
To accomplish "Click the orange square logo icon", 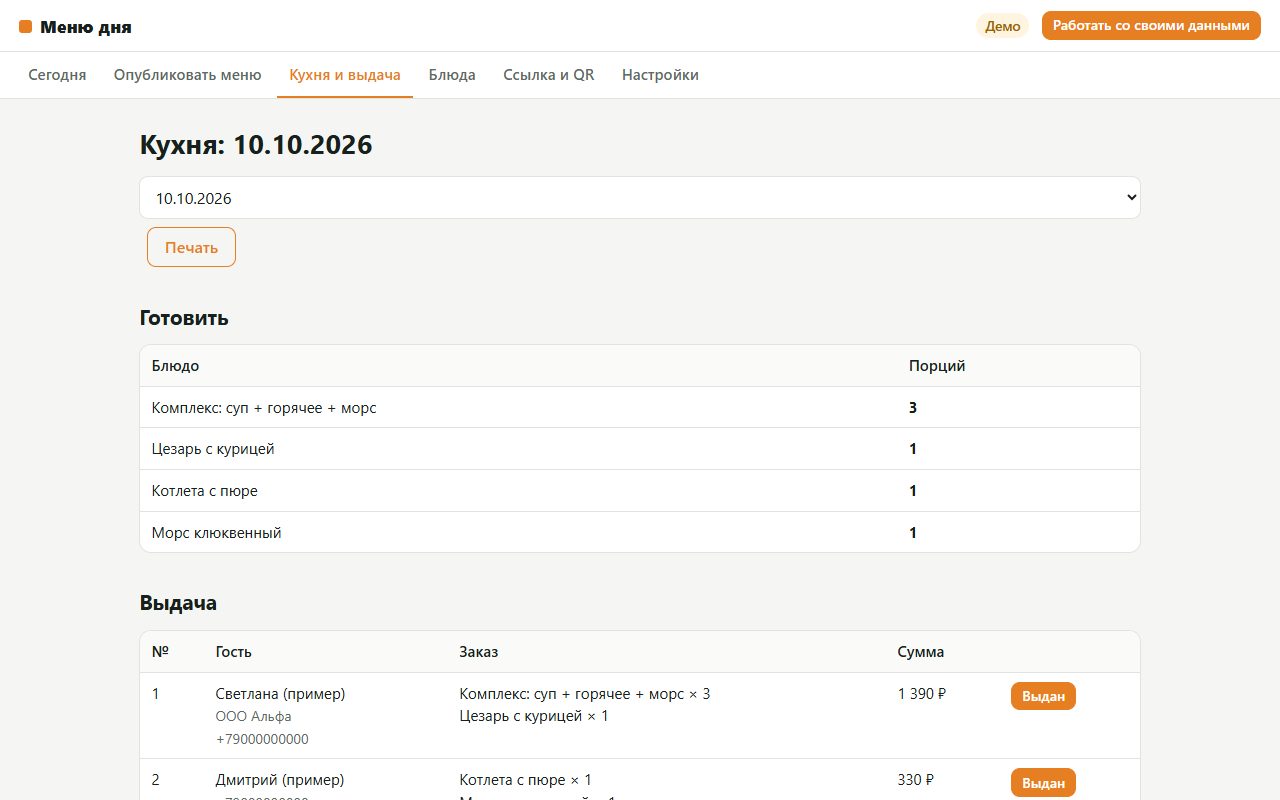I will (x=26, y=27).
